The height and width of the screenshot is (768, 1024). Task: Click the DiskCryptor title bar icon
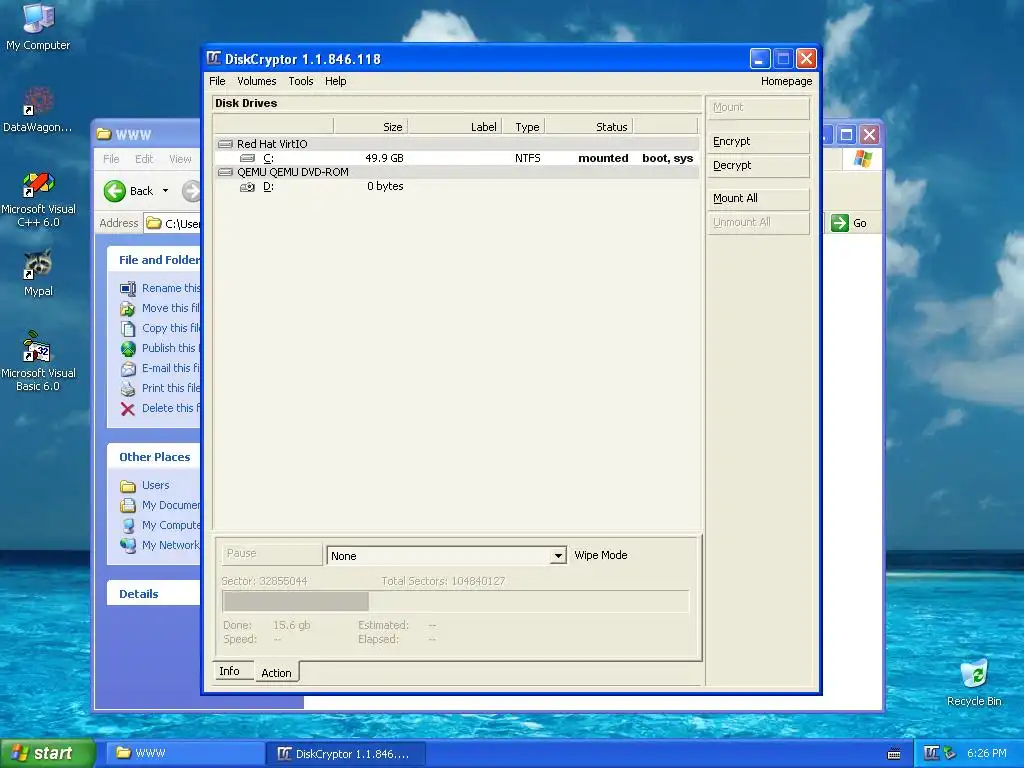pyautogui.click(x=214, y=58)
